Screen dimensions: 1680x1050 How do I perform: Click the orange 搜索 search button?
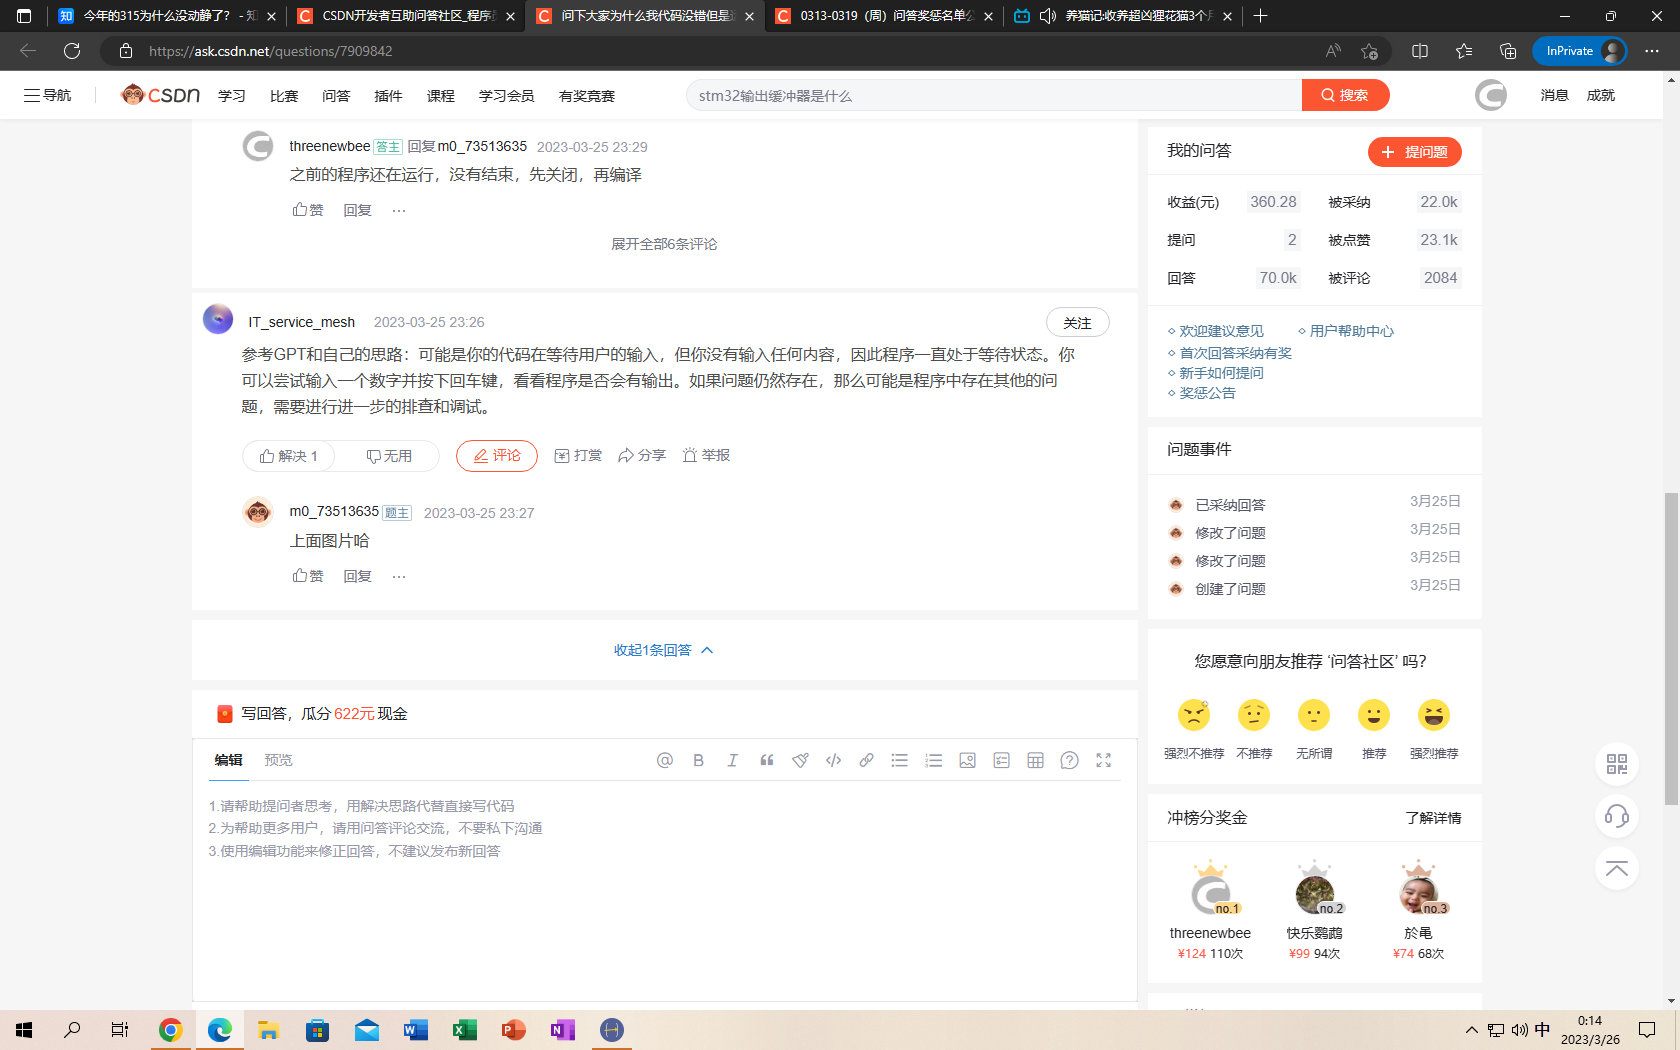coord(1345,95)
